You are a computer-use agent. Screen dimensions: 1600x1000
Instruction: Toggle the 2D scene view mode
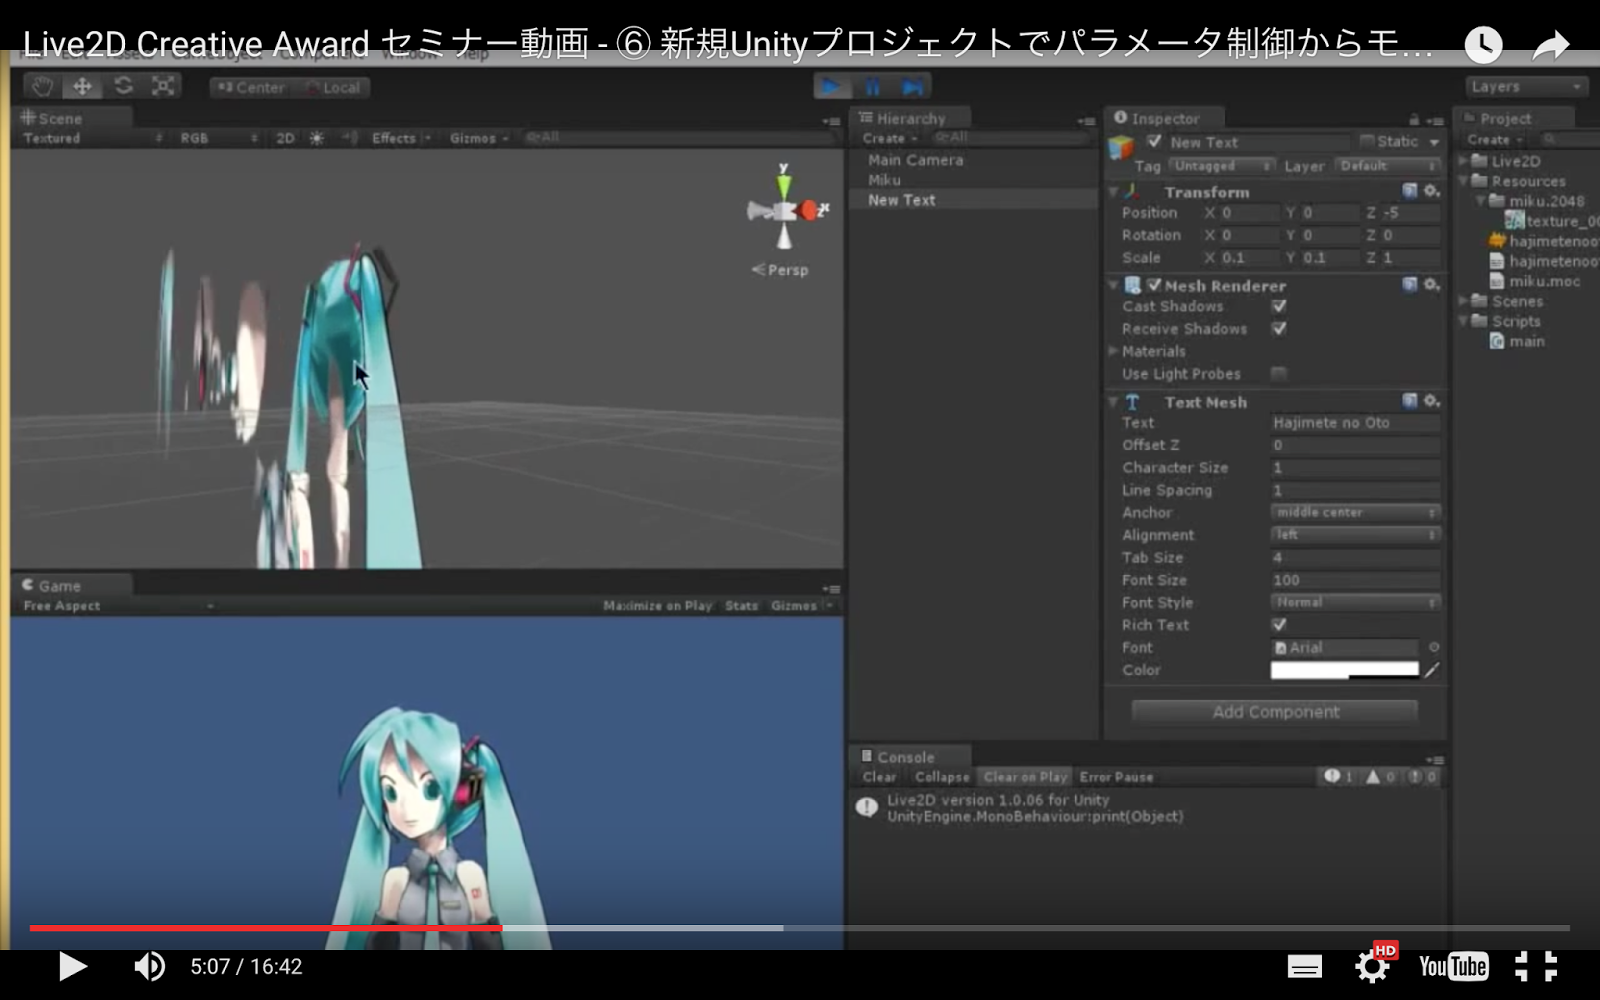285,138
